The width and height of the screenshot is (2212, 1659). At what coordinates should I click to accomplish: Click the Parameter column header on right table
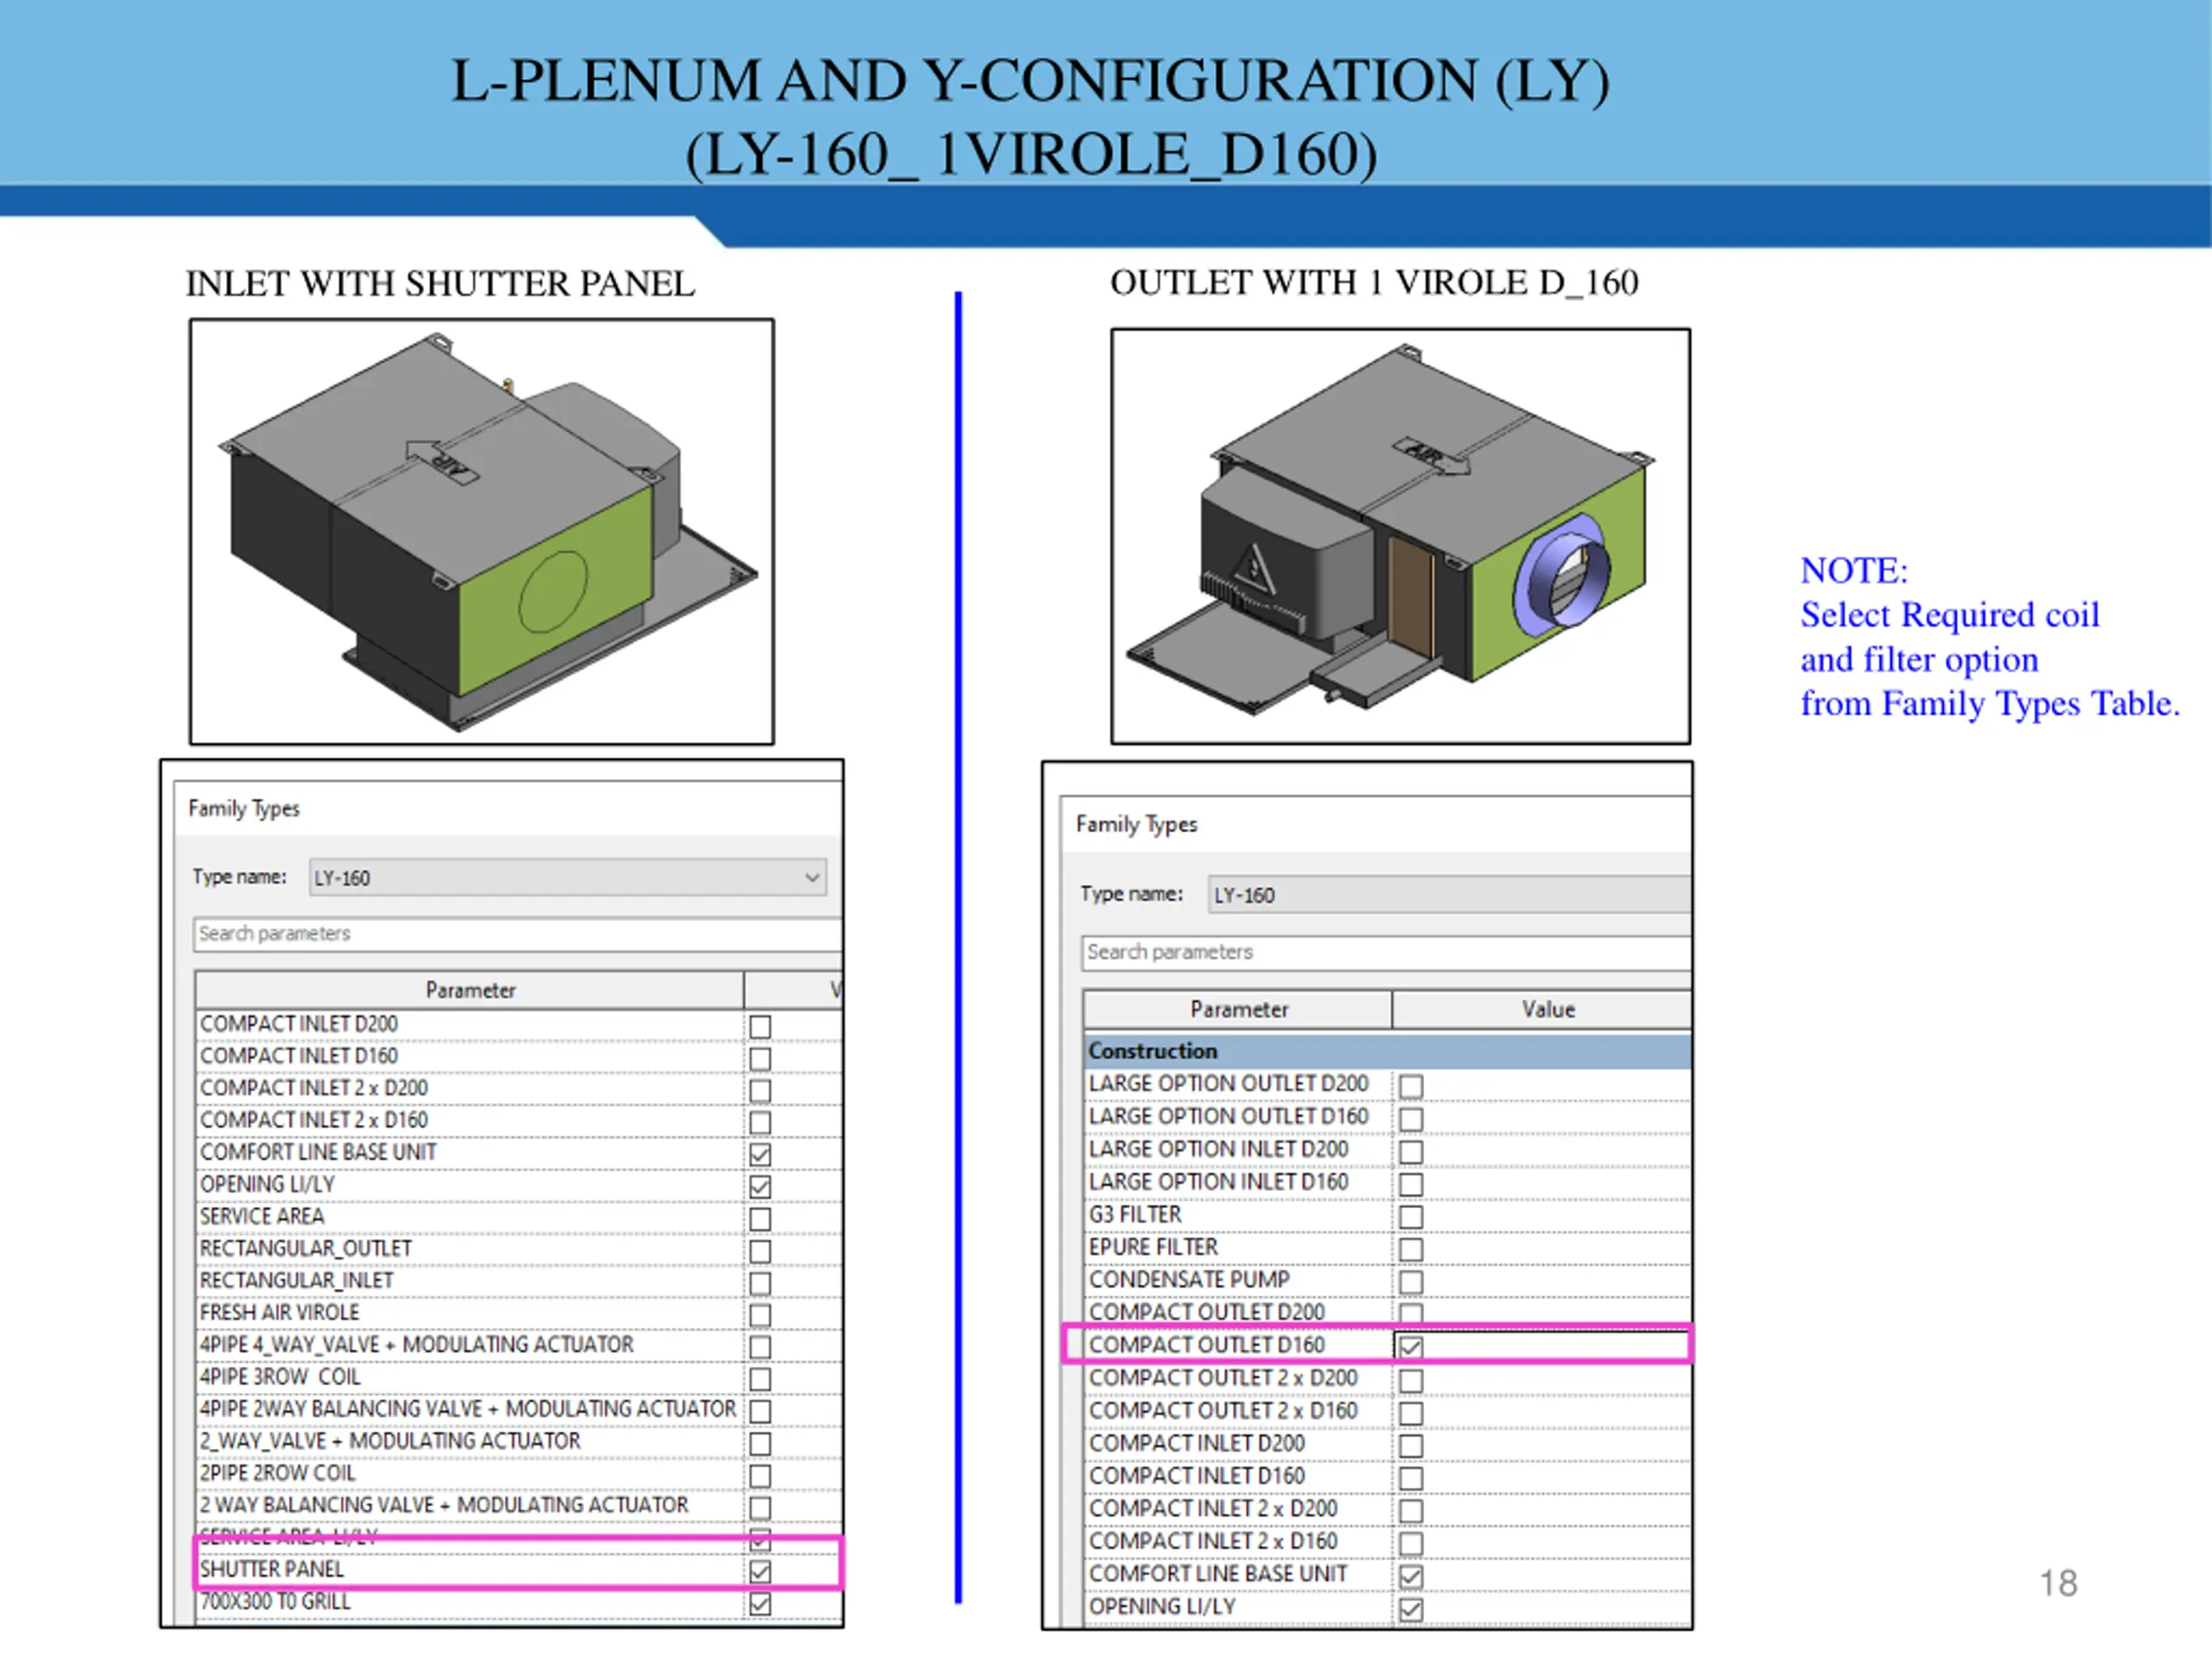[1238, 1010]
